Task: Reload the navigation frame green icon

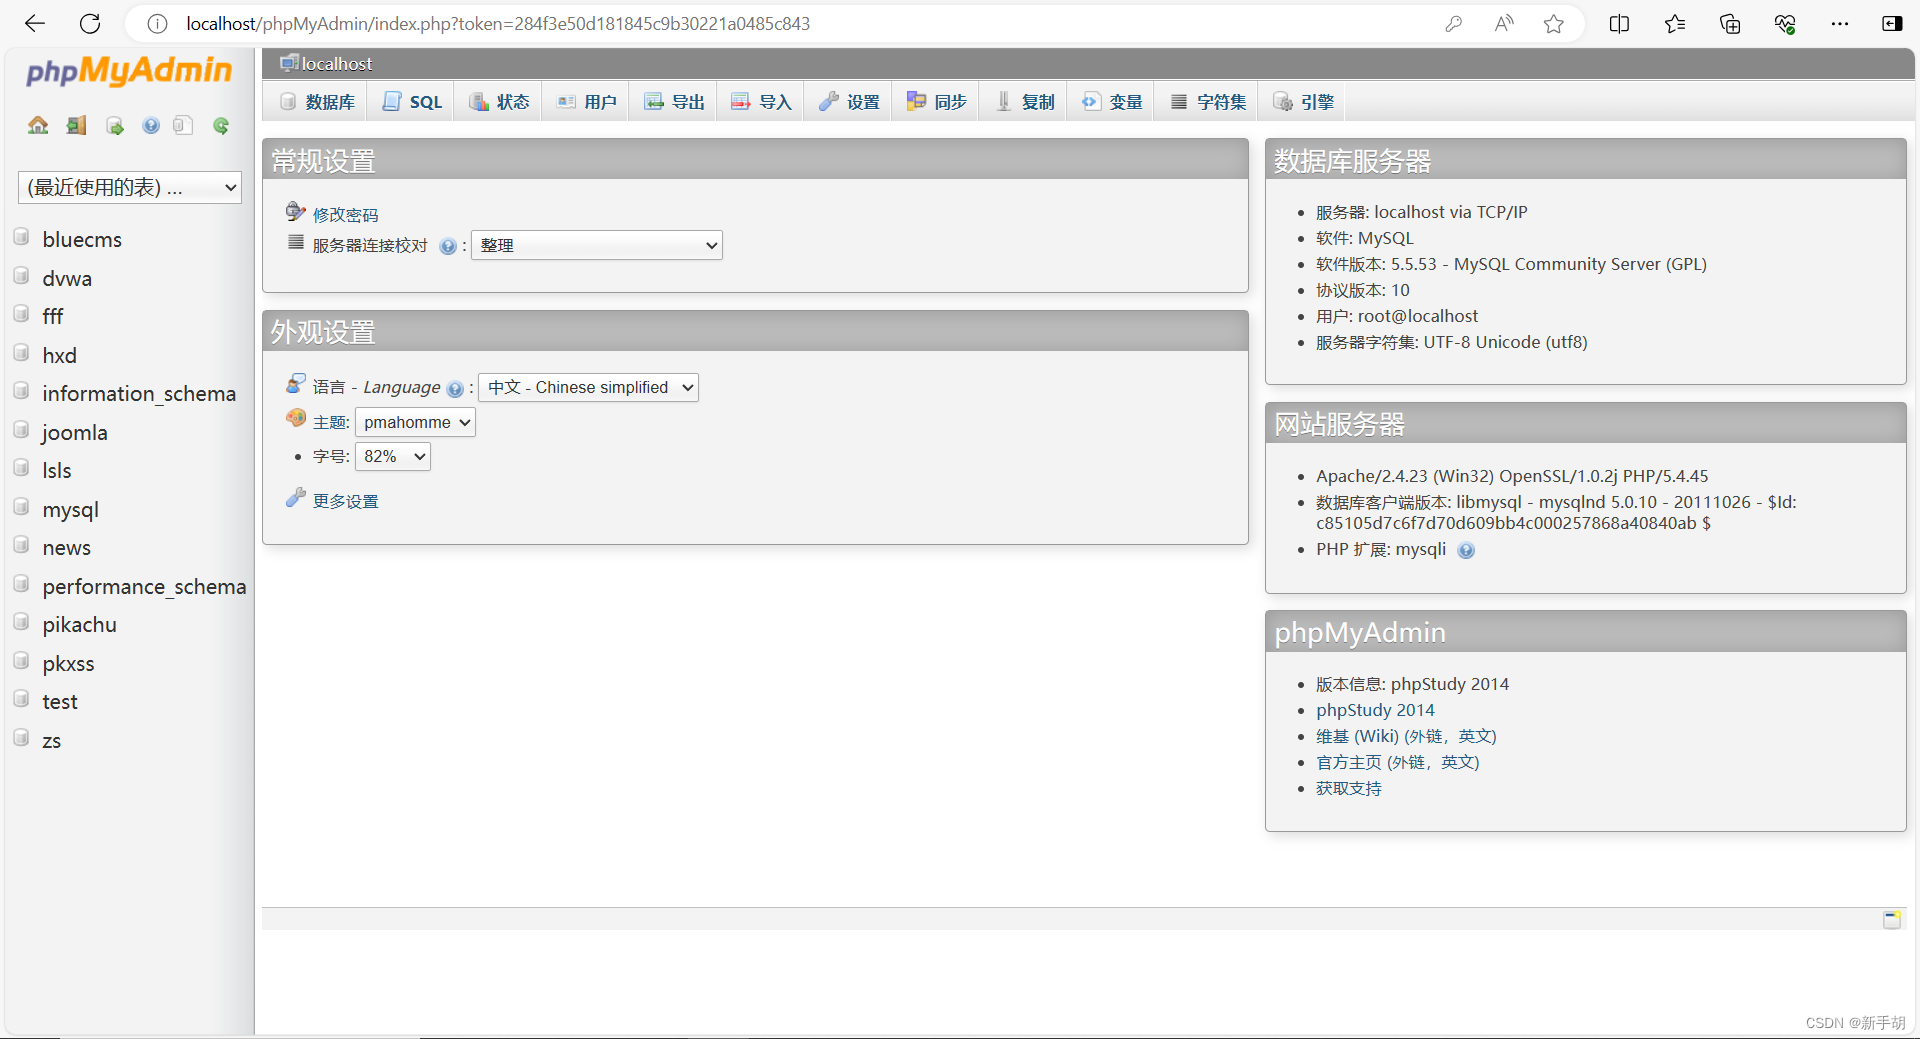Action: (x=221, y=125)
